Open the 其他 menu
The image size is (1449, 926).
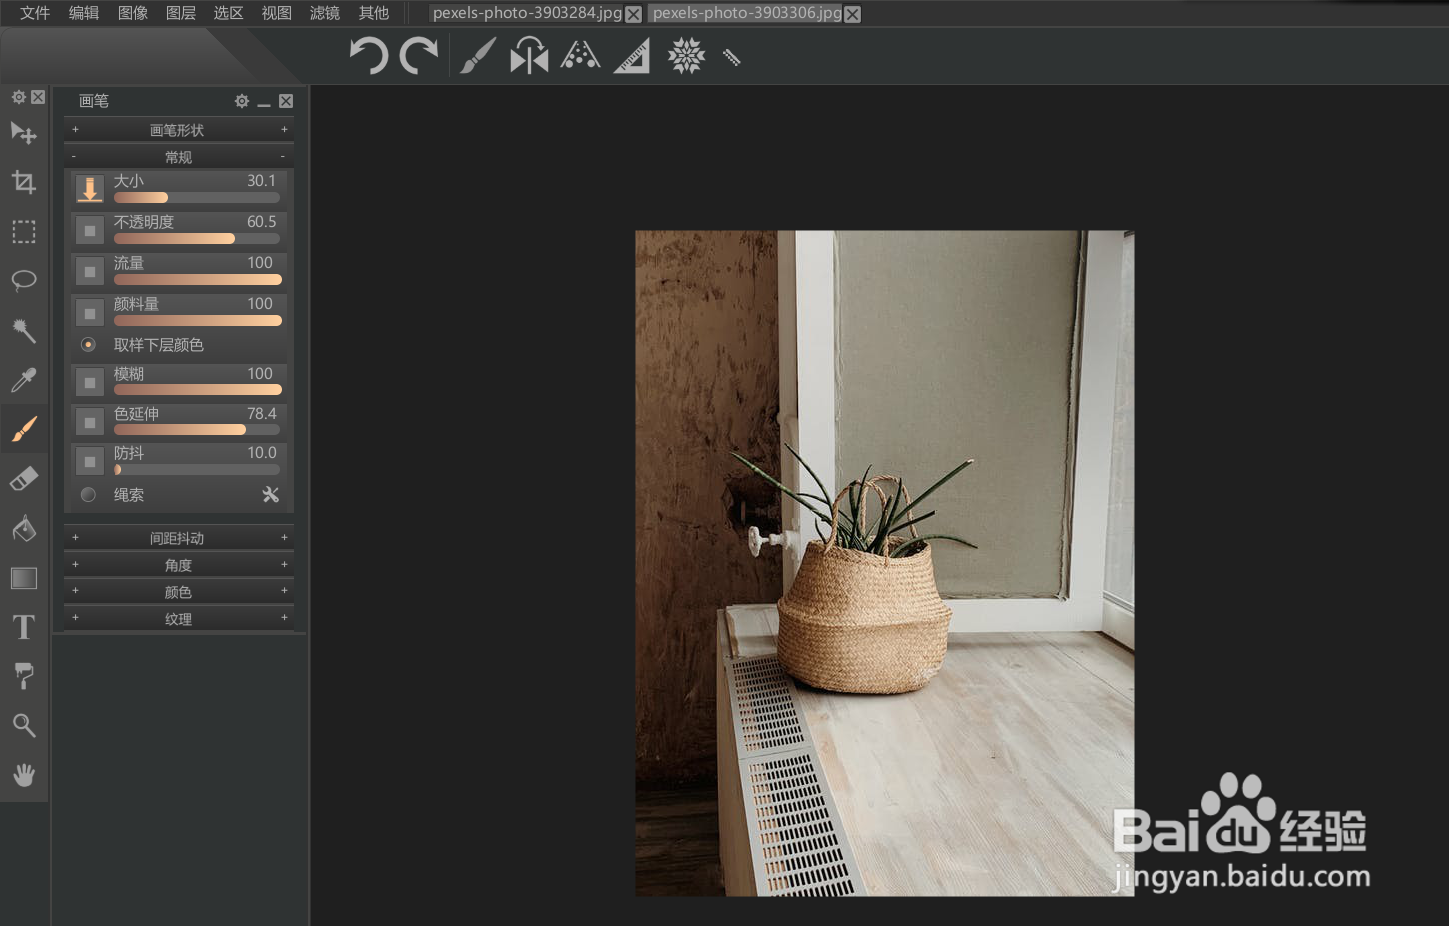374,13
